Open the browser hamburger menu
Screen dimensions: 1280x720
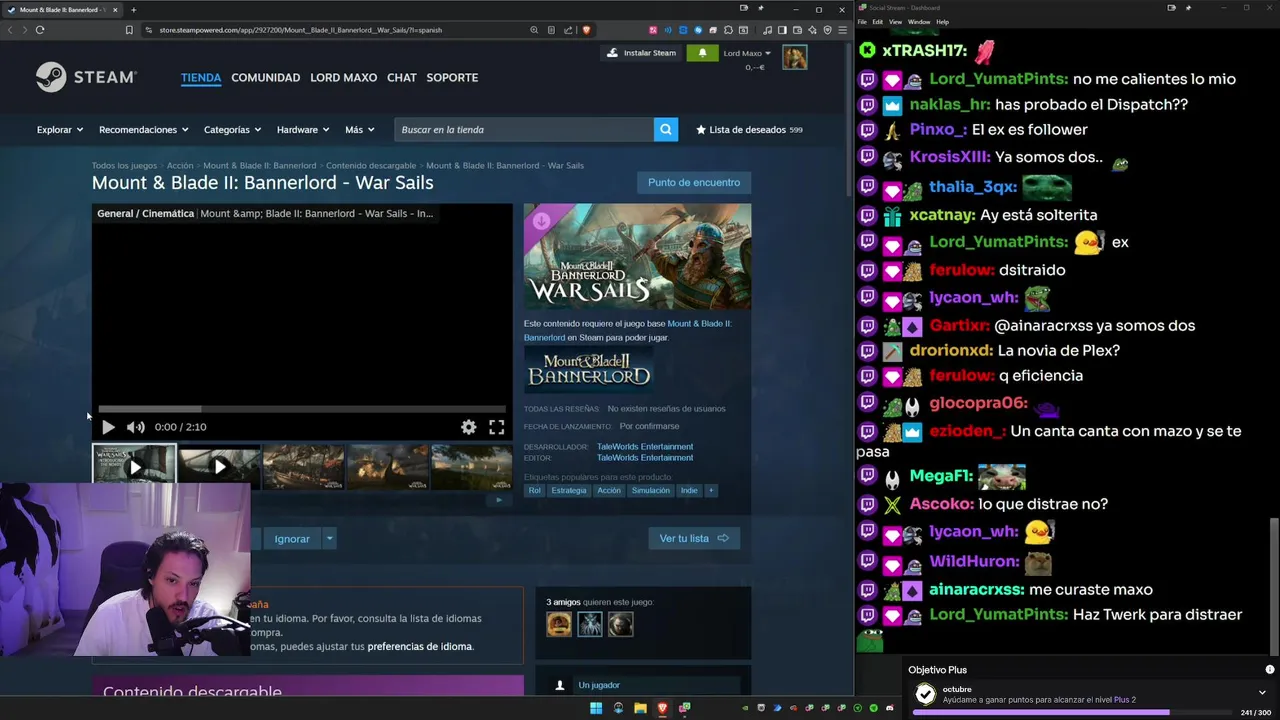843,30
